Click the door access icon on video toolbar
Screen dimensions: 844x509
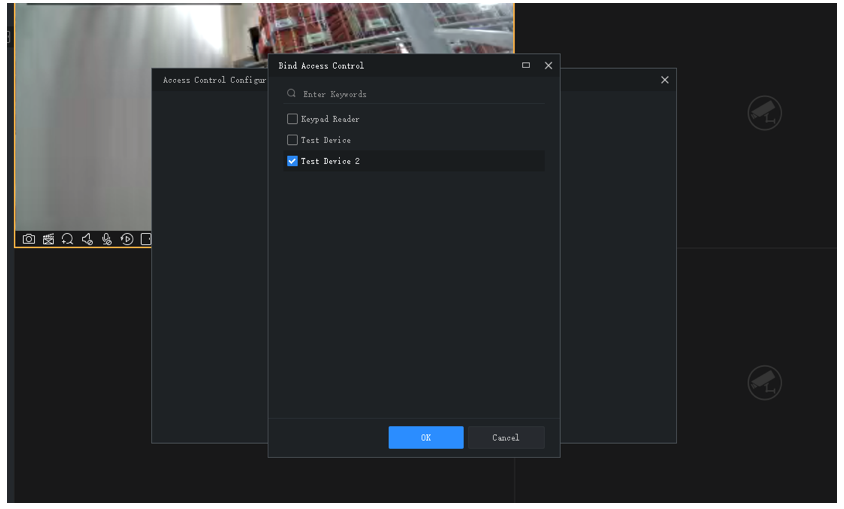[x=146, y=239]
